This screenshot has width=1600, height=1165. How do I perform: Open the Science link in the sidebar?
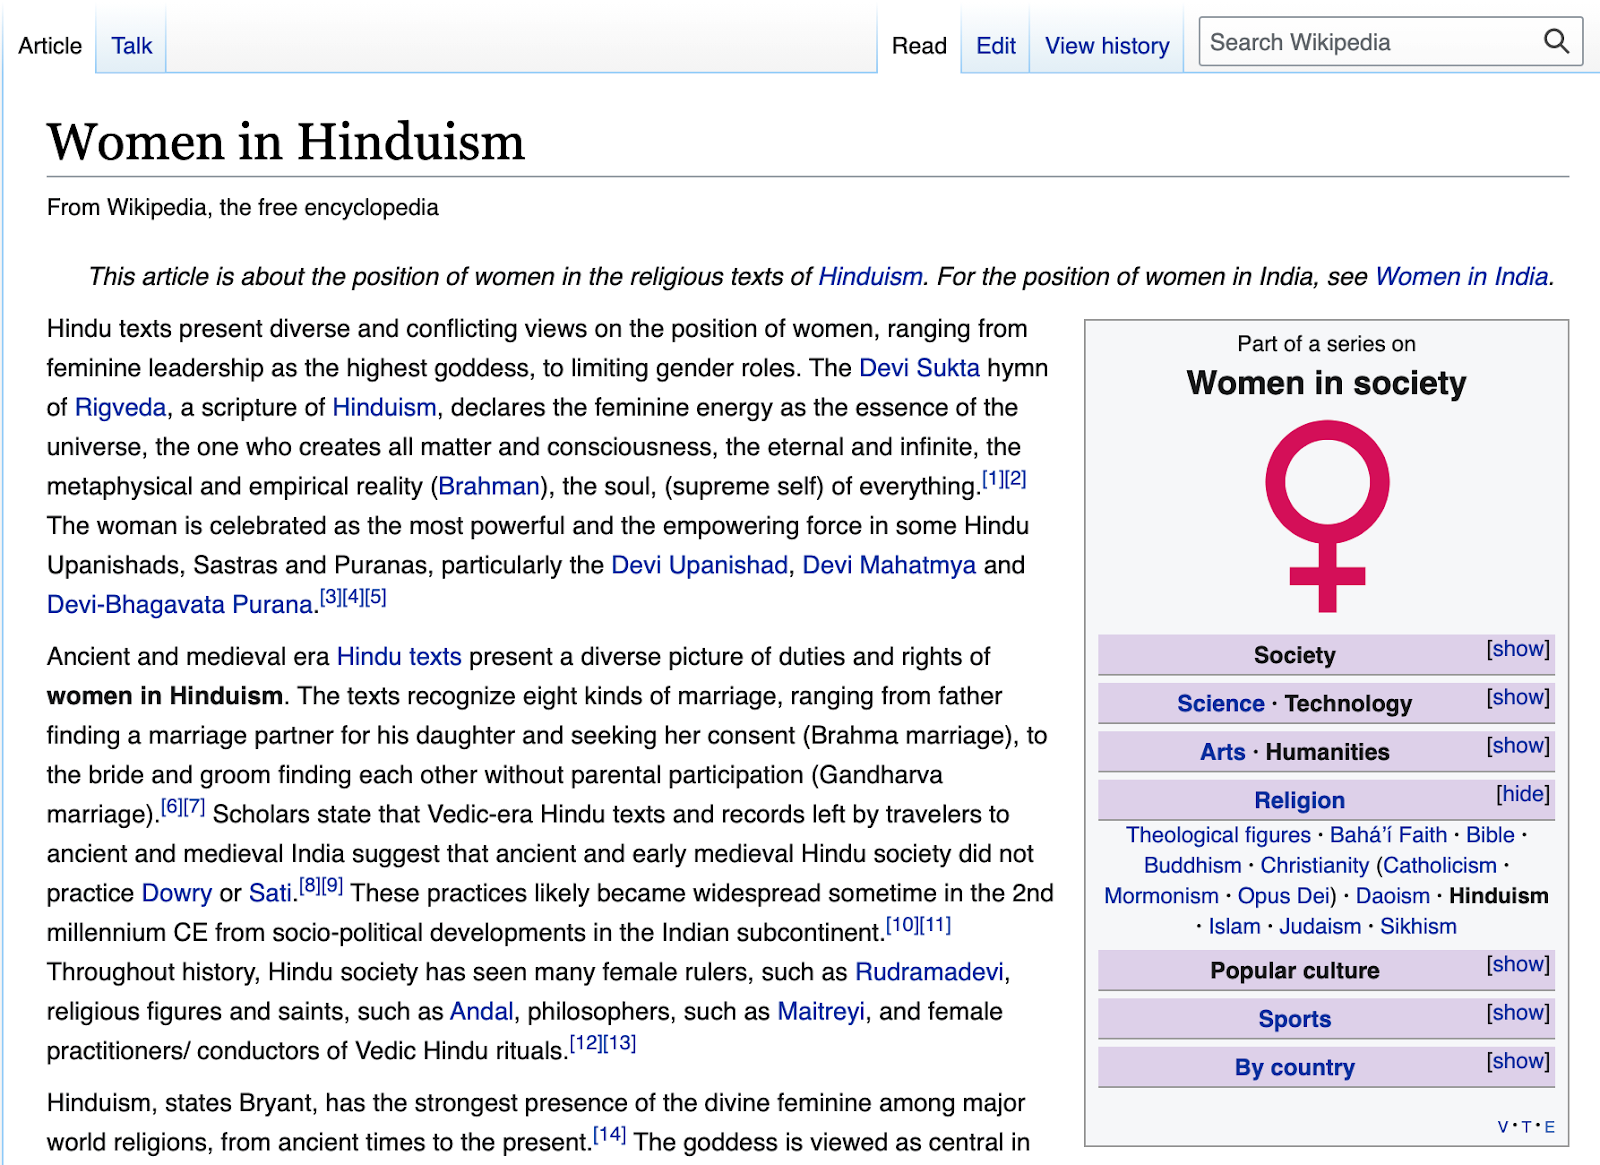(1220, 704)
